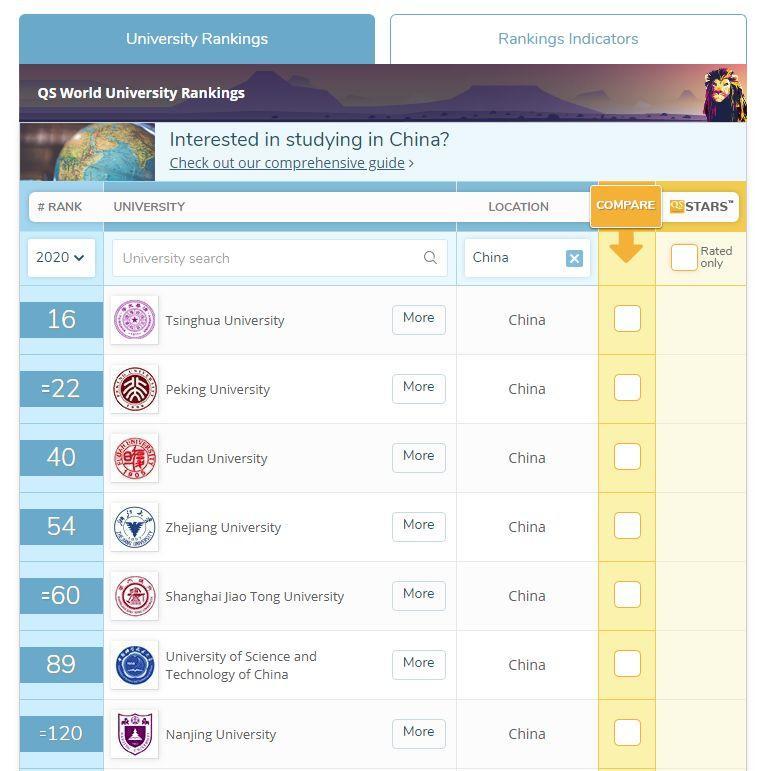Viewport: 770px width, 771px height.
Task: Click the Nanjing University crest
Action: pos(134,734)
